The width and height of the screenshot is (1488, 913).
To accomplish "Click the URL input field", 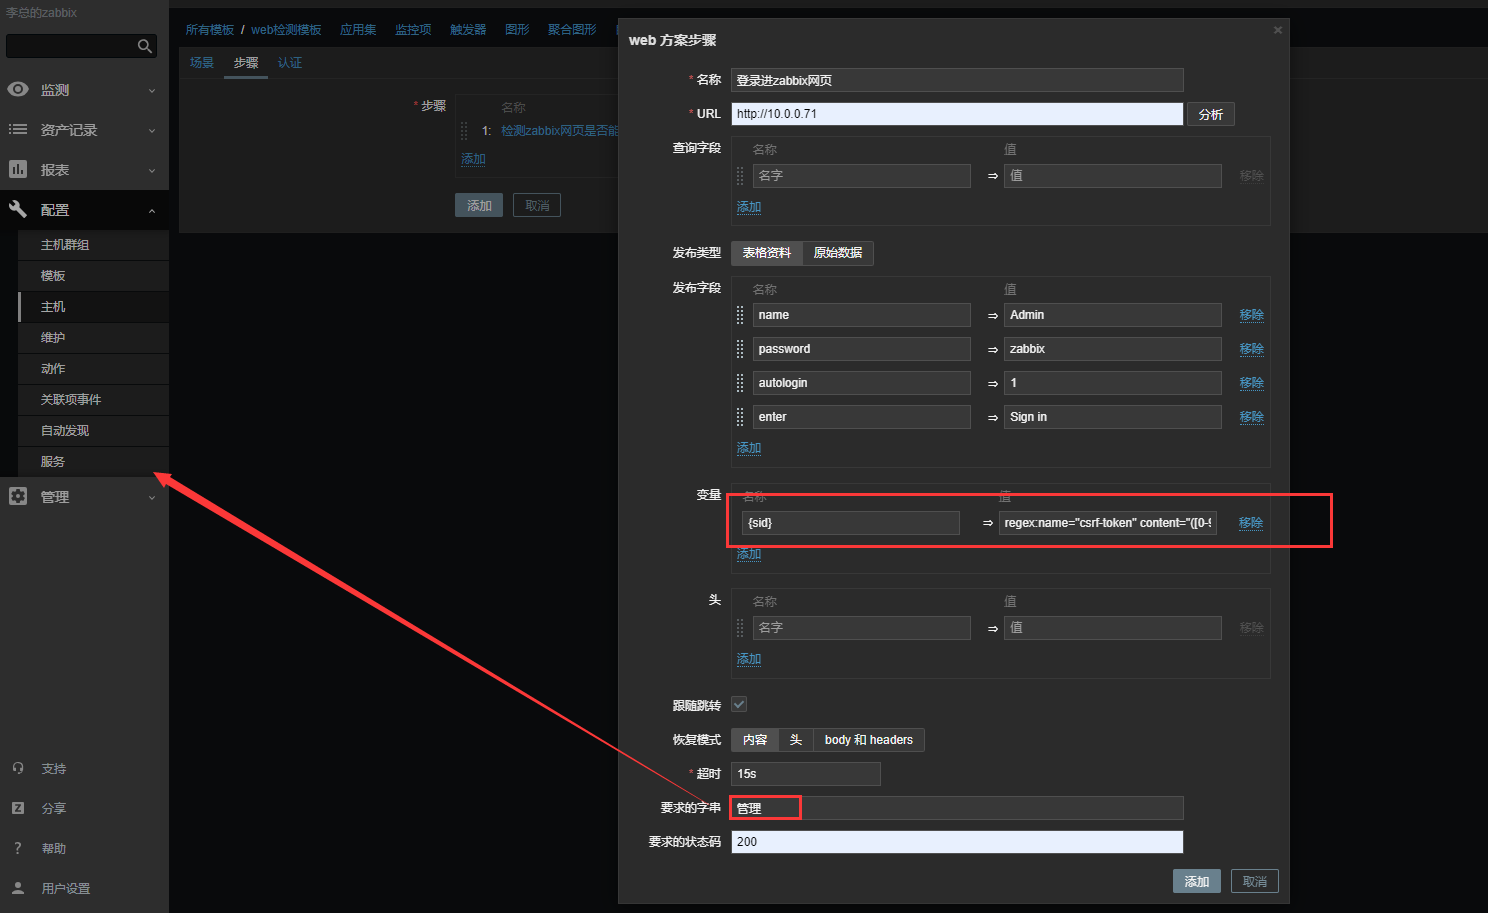I will pos(957,114).
